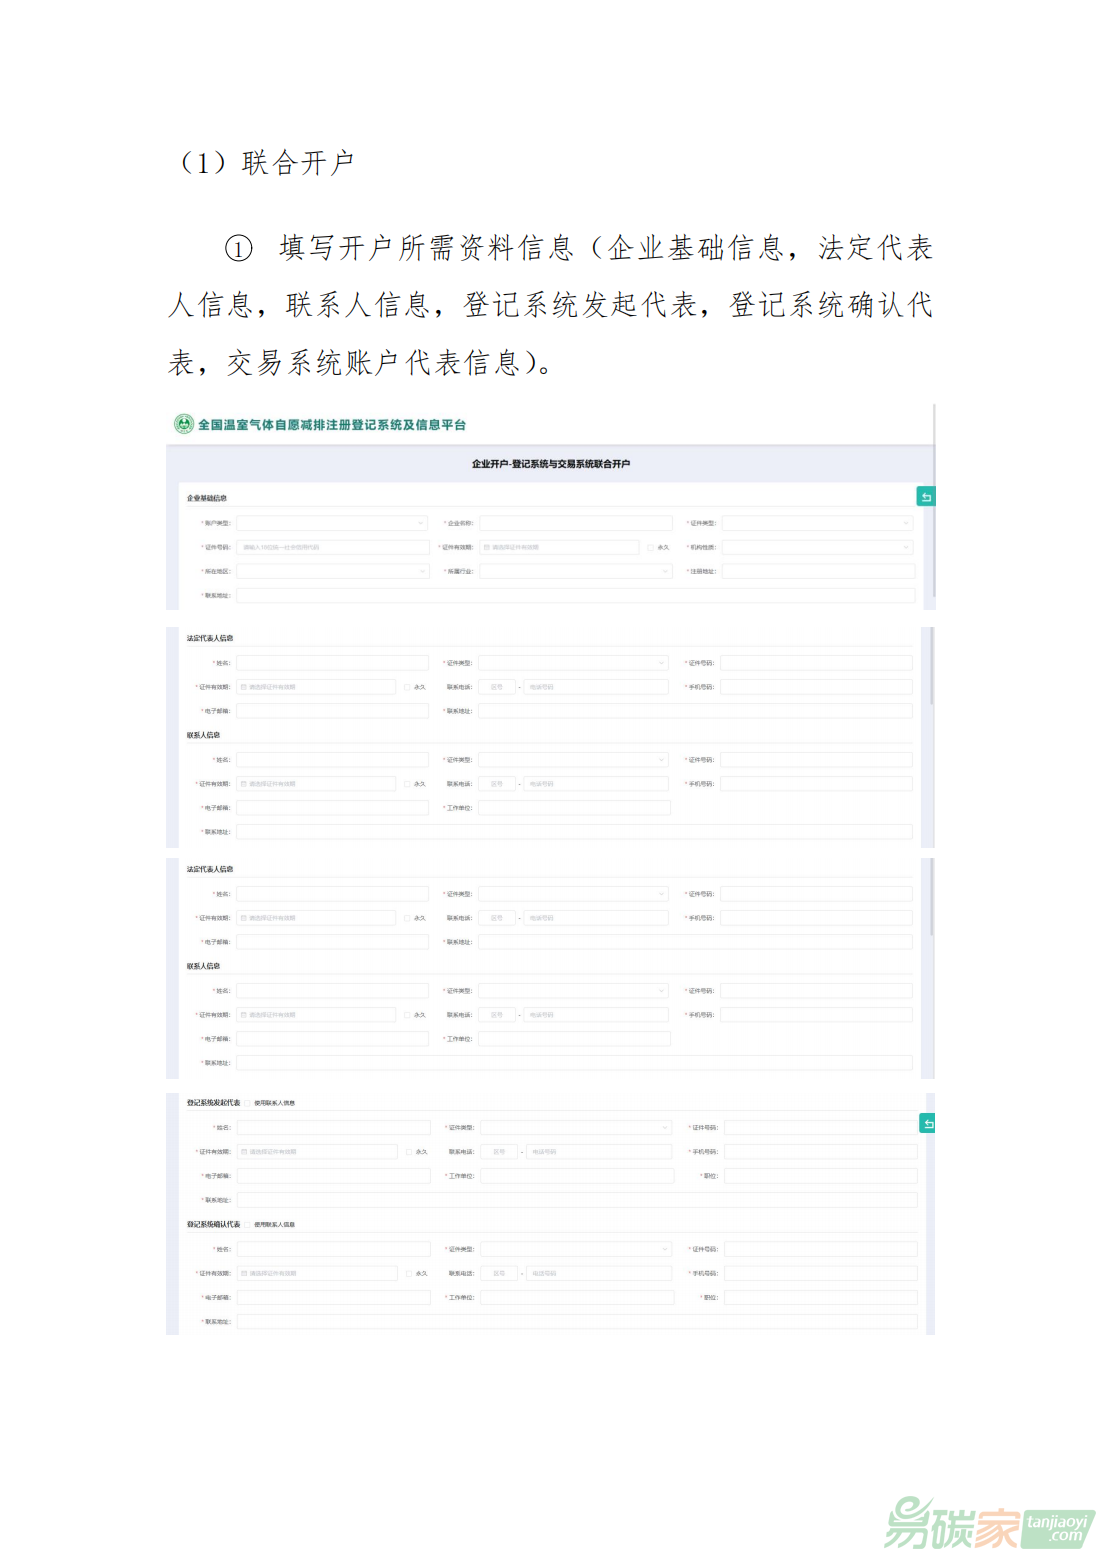Click the 企业名称 input field

pos(575,523)
